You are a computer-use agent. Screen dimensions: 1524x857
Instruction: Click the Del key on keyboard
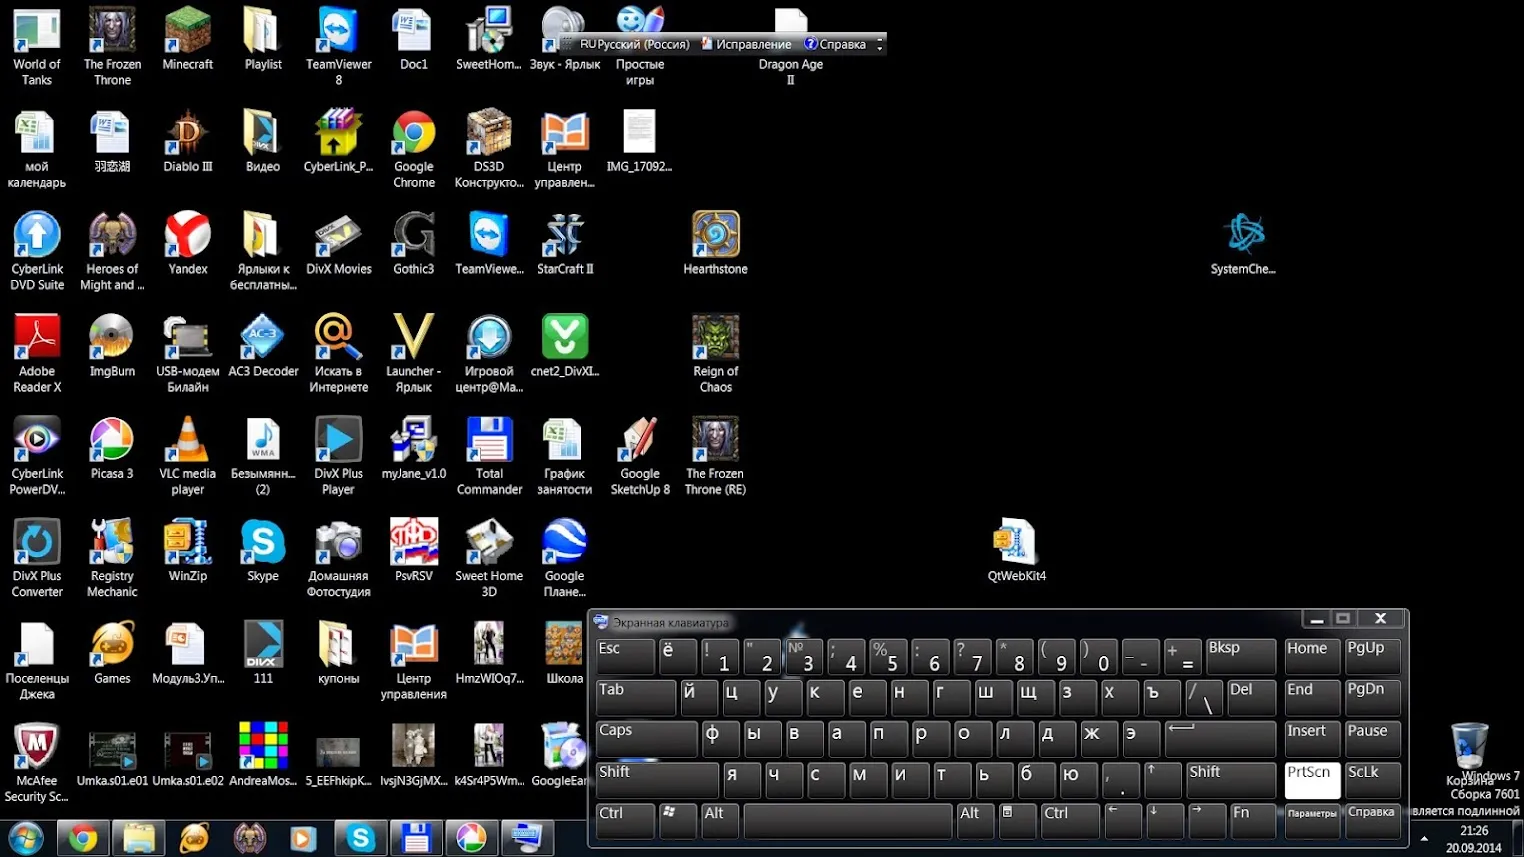[1251, 697]
